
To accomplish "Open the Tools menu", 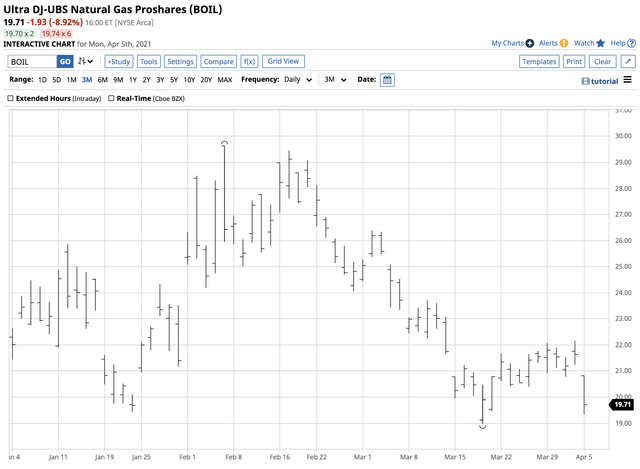I will click(149, 62).
